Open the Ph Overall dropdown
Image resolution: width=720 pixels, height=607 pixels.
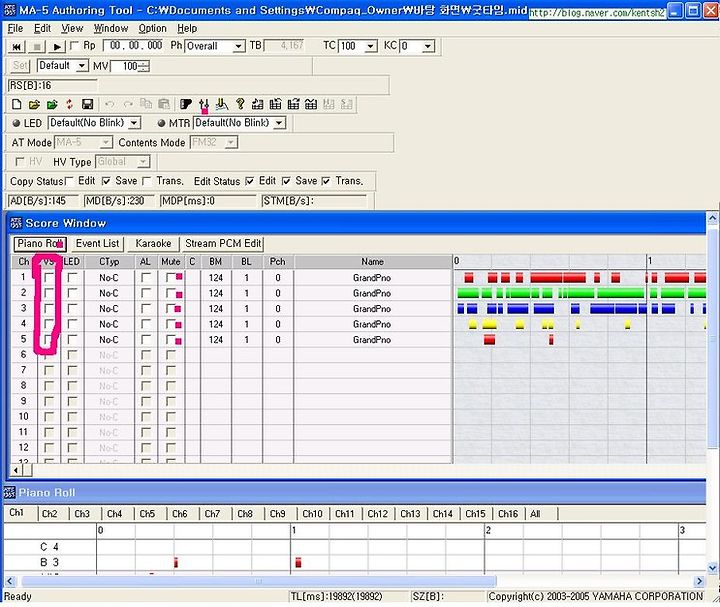[238, 46]
